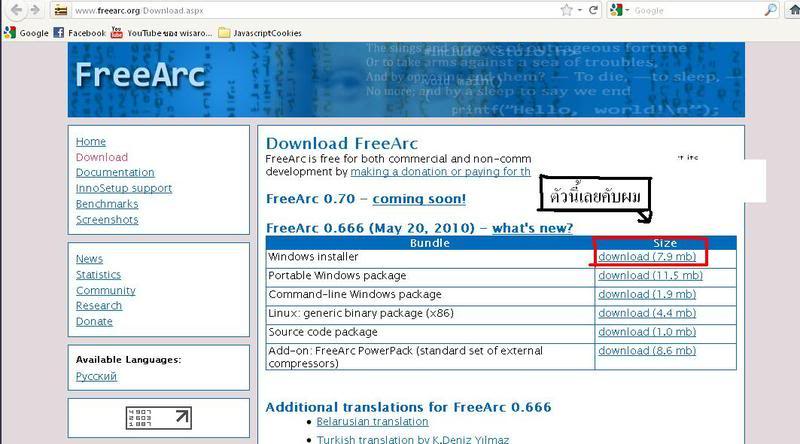Select Download in sidebar menu

(102, 157)
